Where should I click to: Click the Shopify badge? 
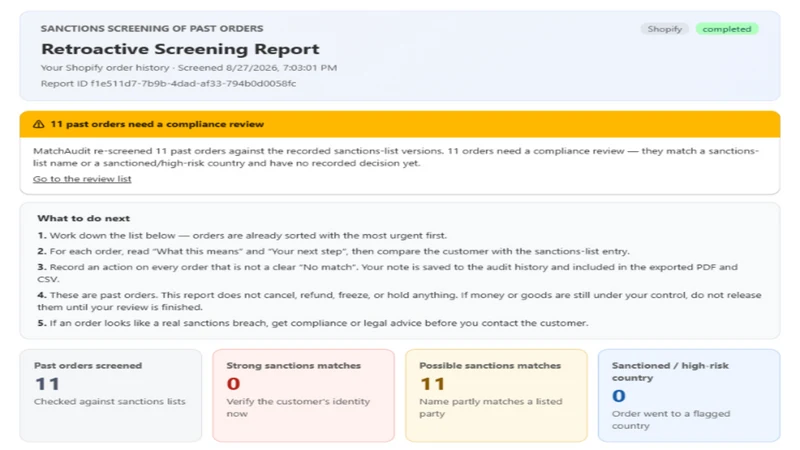[x=664, y=29]
